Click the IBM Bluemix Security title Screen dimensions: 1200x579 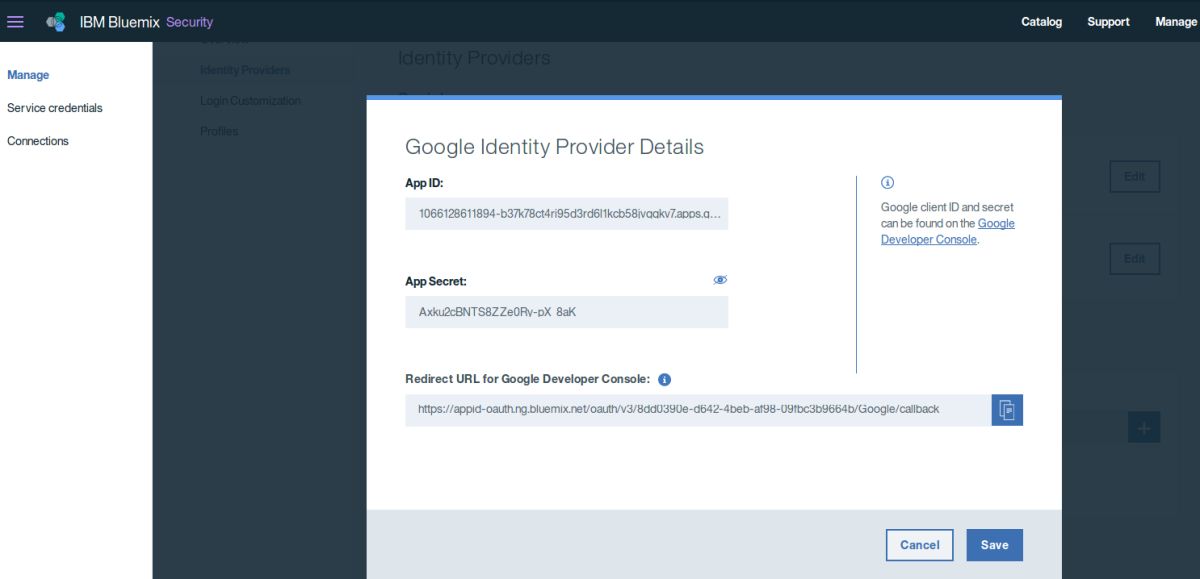pyautogui.click(x=146, y=21)
